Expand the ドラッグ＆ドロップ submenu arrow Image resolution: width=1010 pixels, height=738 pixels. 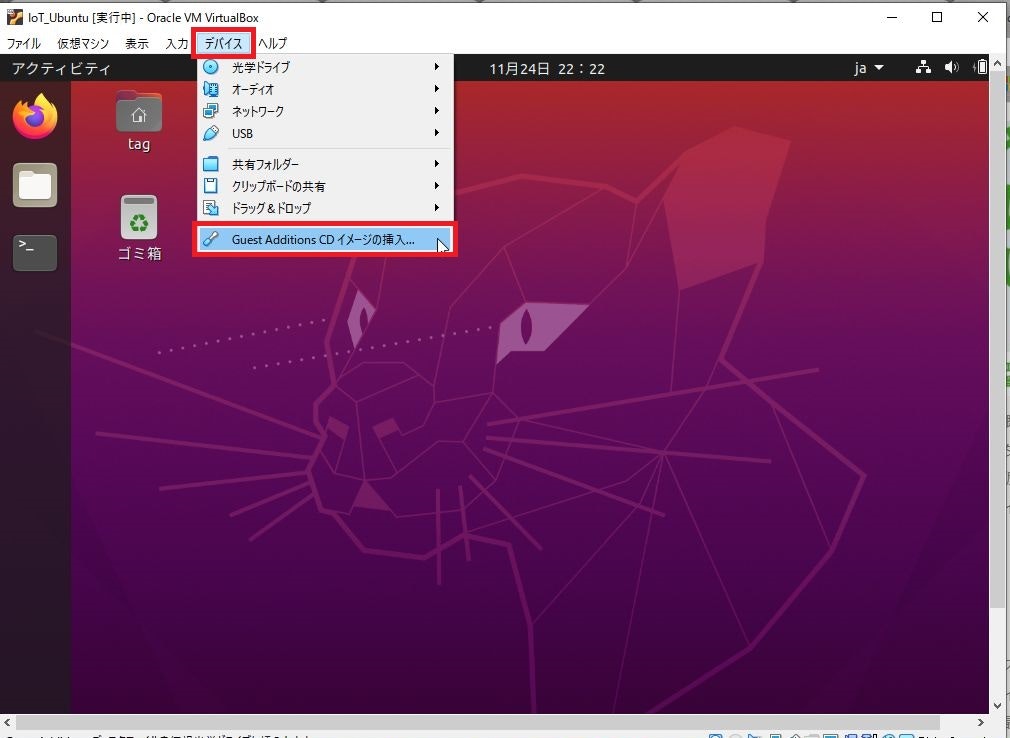(437, 207)
